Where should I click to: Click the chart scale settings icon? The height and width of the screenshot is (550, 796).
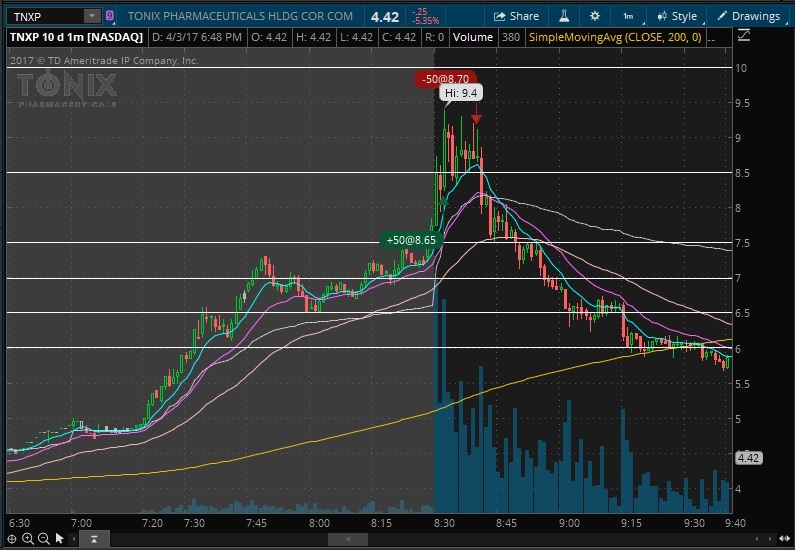(x=744, y=36)
